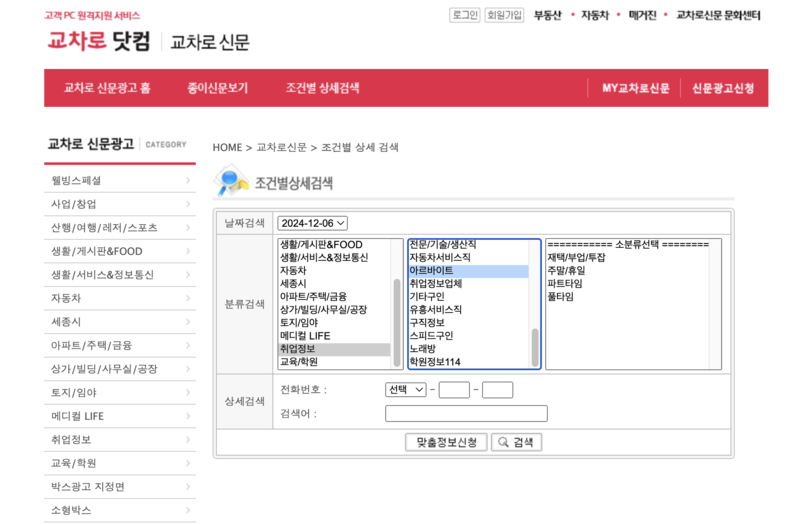Expand 산행/여행/레저/스포츠 sidebar category

pos(120,228)
